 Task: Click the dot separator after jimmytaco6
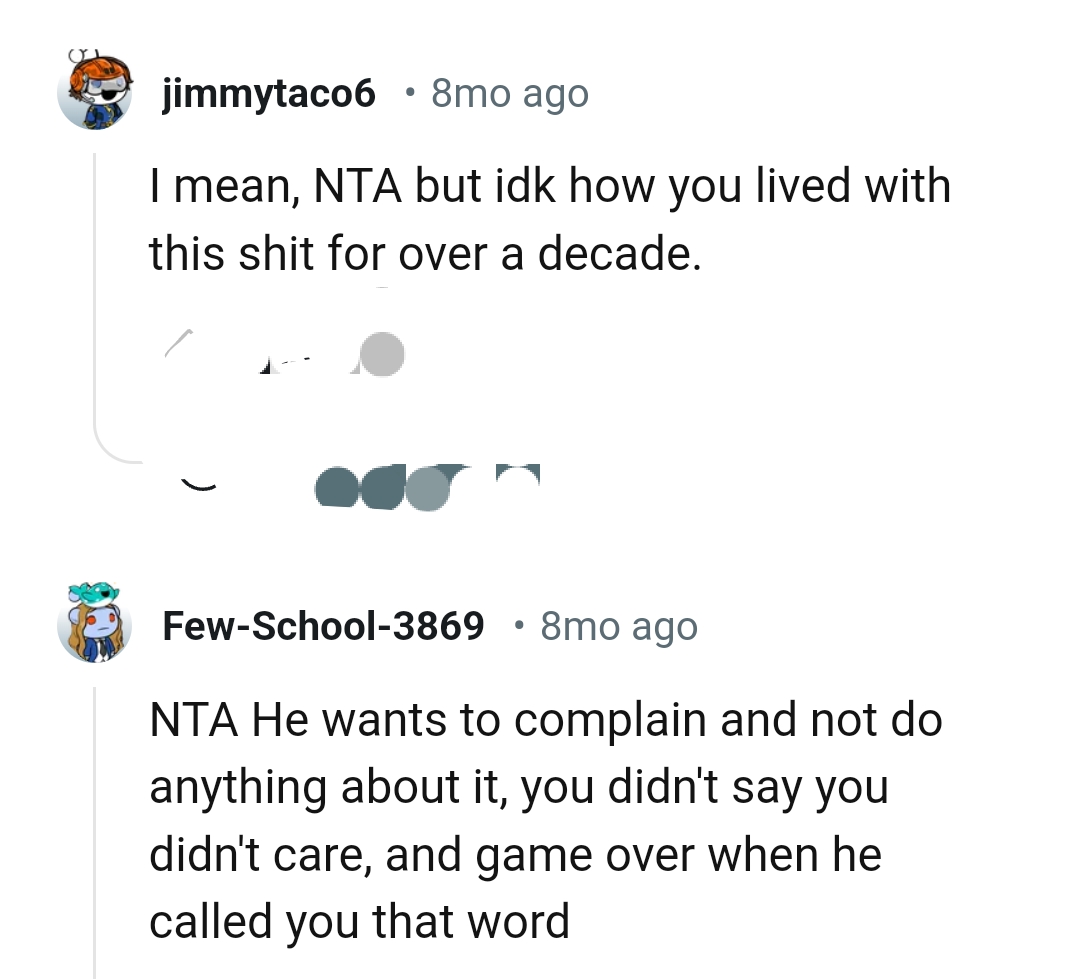pyautogui.click(x=410, y=92)
